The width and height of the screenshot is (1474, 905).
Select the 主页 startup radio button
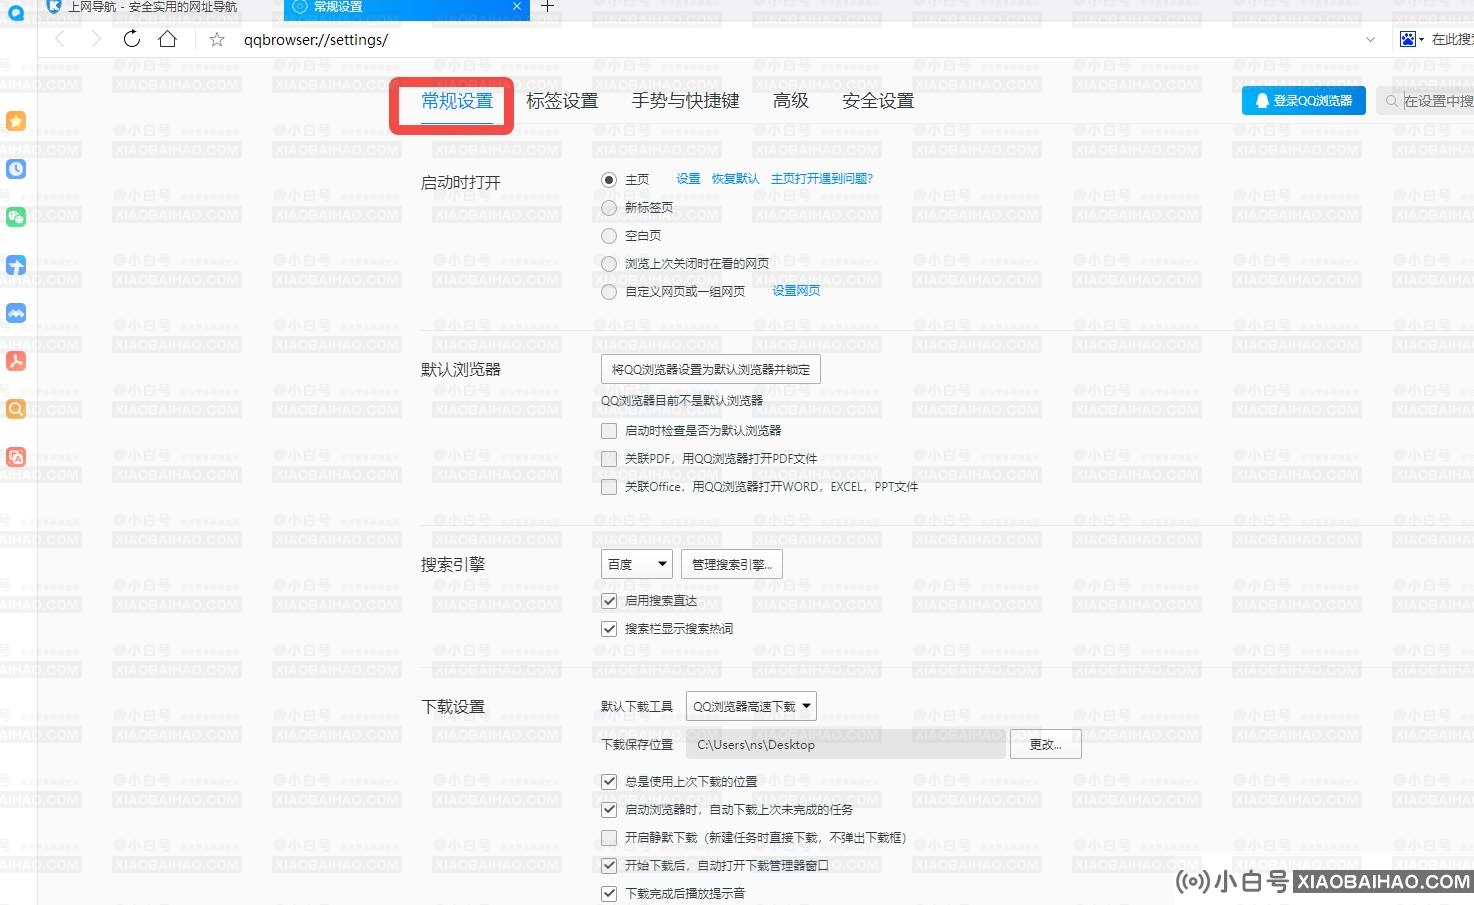click(x=609, y=180)
